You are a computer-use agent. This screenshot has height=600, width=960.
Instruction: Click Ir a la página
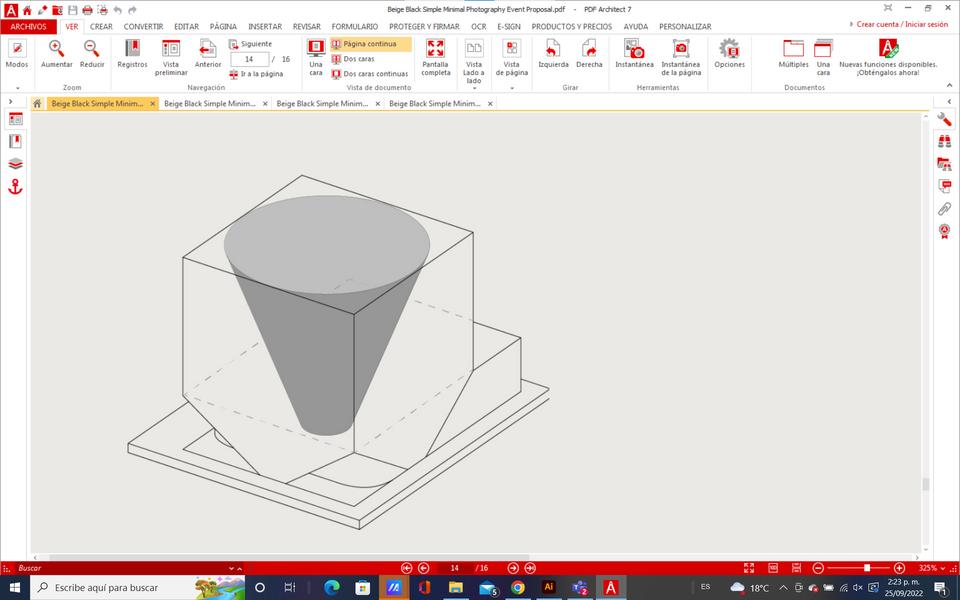pos(256,73)
